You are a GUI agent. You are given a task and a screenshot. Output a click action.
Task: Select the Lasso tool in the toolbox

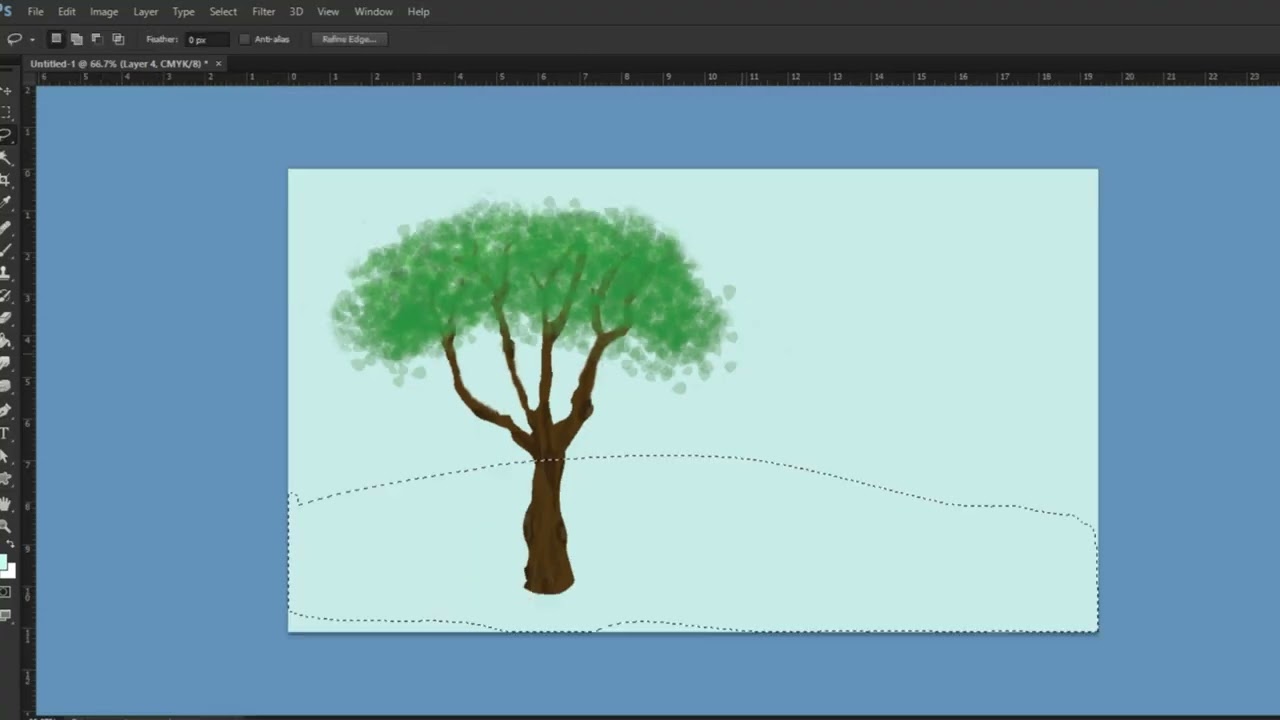[x=5, y=135]
